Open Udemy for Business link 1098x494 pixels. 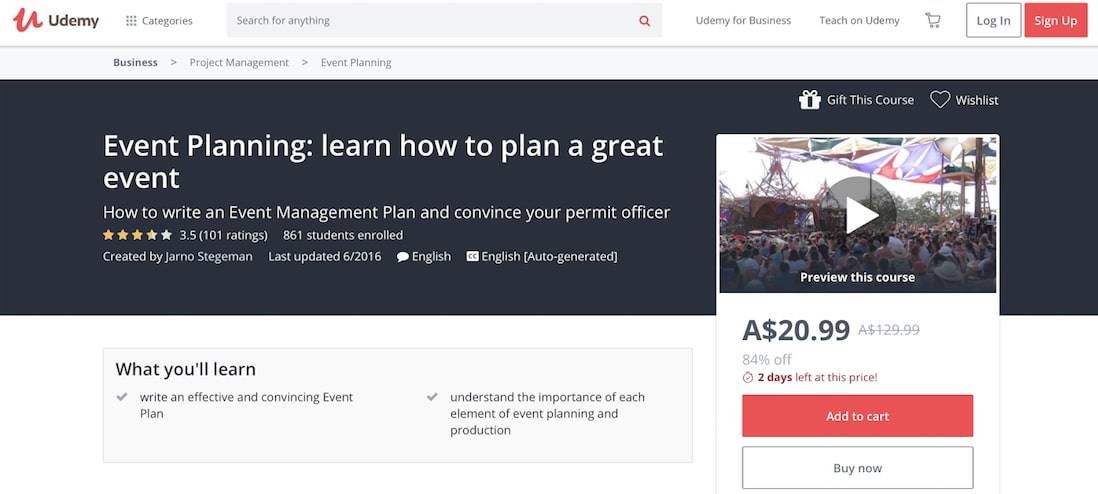[743, 20]
